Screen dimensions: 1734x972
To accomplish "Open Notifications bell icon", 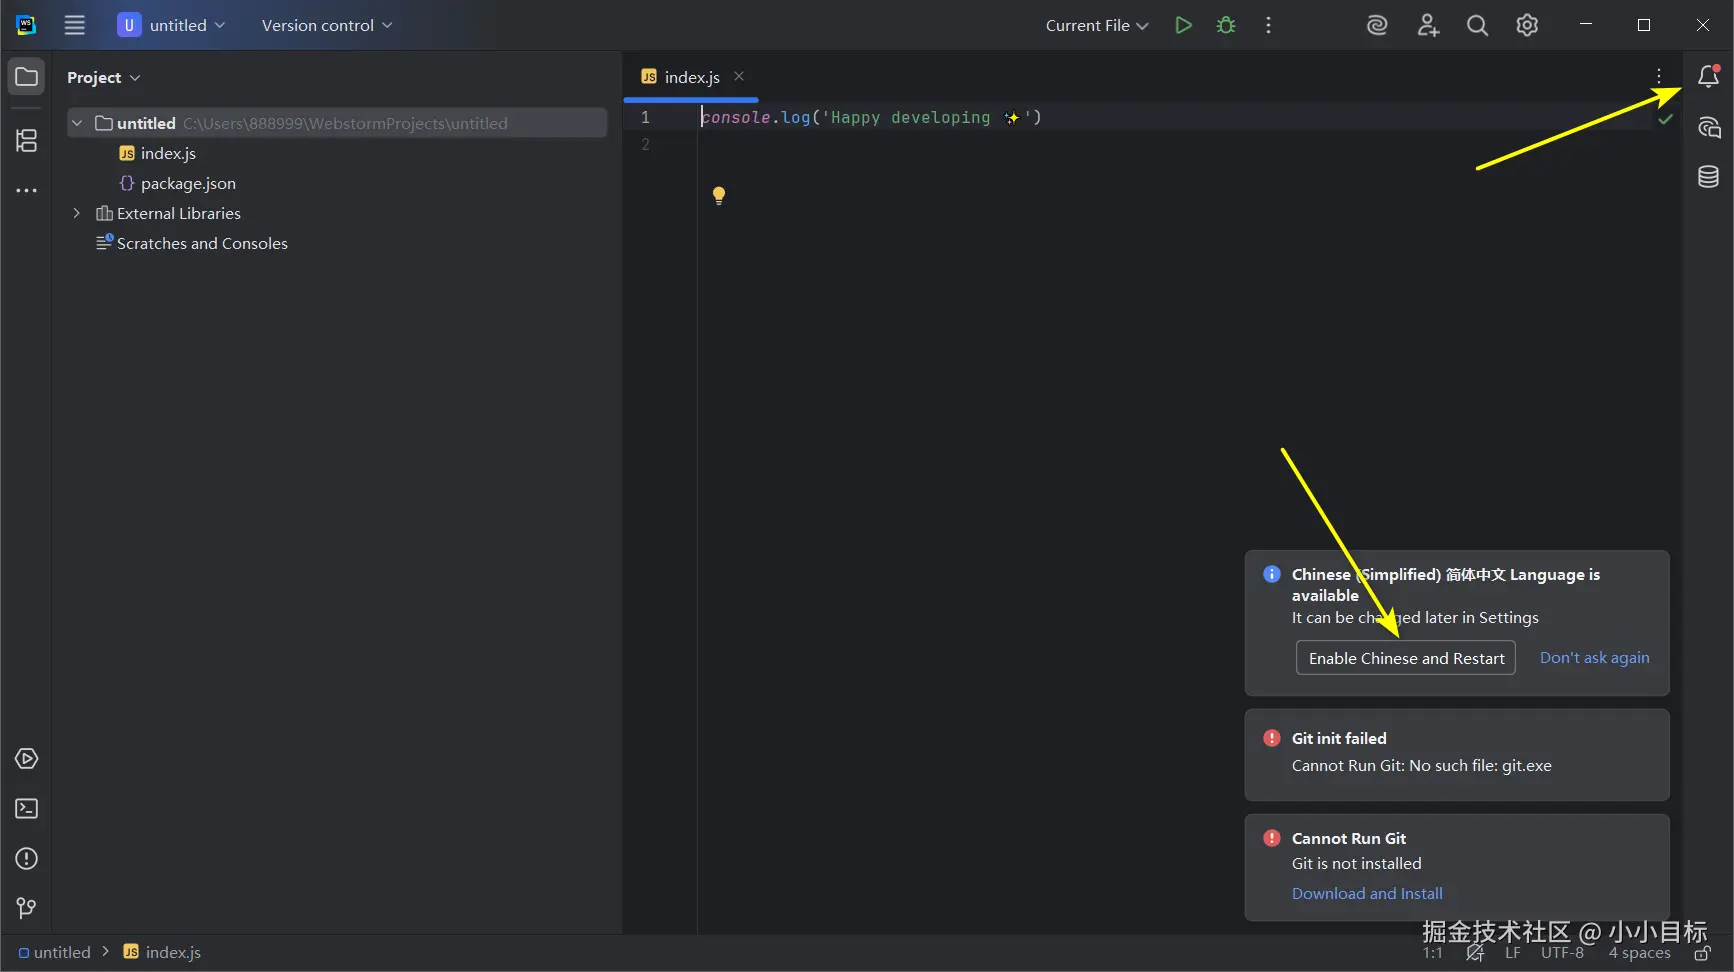I will [1709, 76].
